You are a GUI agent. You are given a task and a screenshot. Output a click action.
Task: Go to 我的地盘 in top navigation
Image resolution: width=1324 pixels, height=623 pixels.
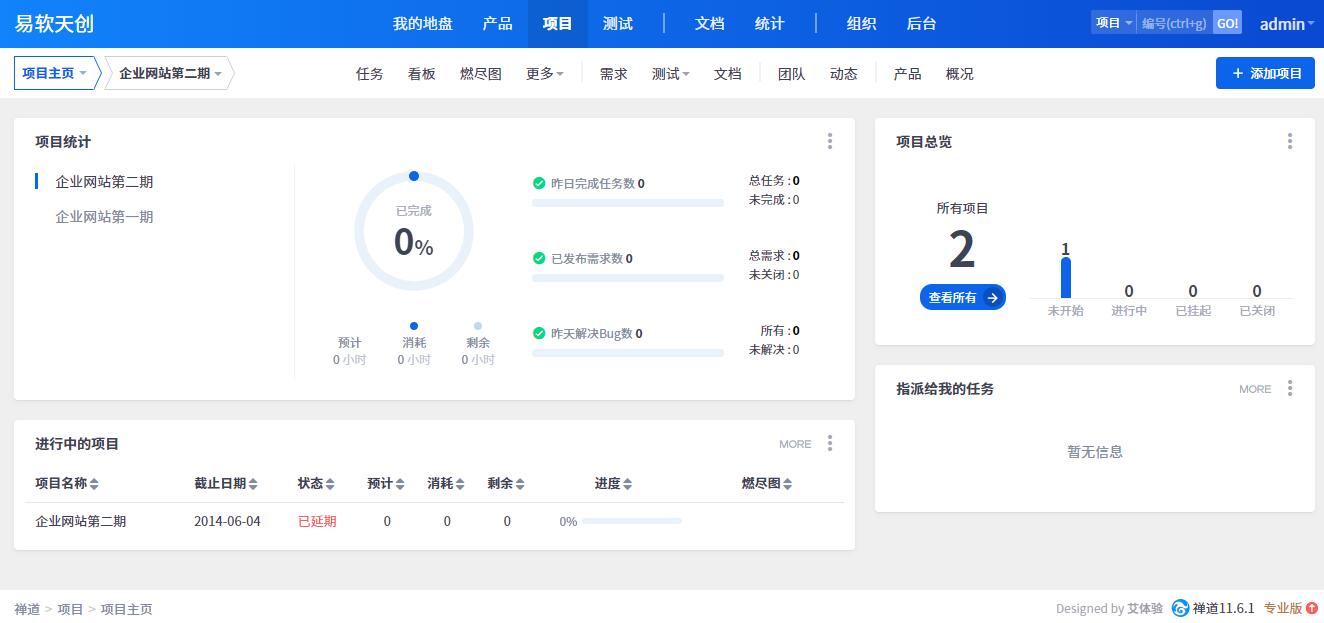click(423, 24)
